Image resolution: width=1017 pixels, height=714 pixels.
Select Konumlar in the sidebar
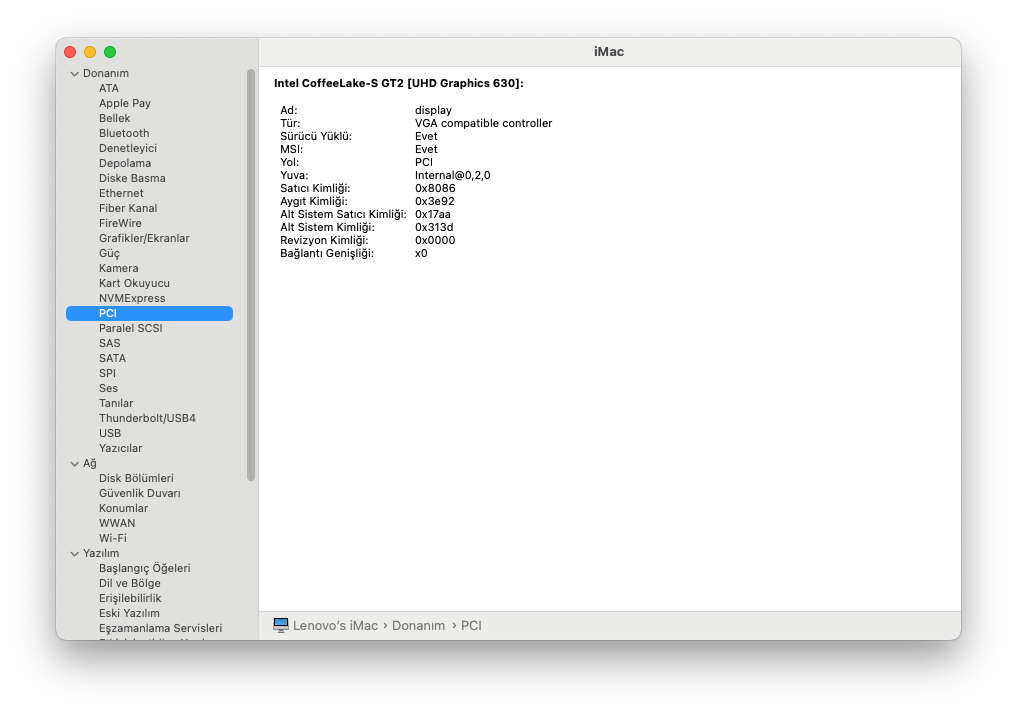123,508
